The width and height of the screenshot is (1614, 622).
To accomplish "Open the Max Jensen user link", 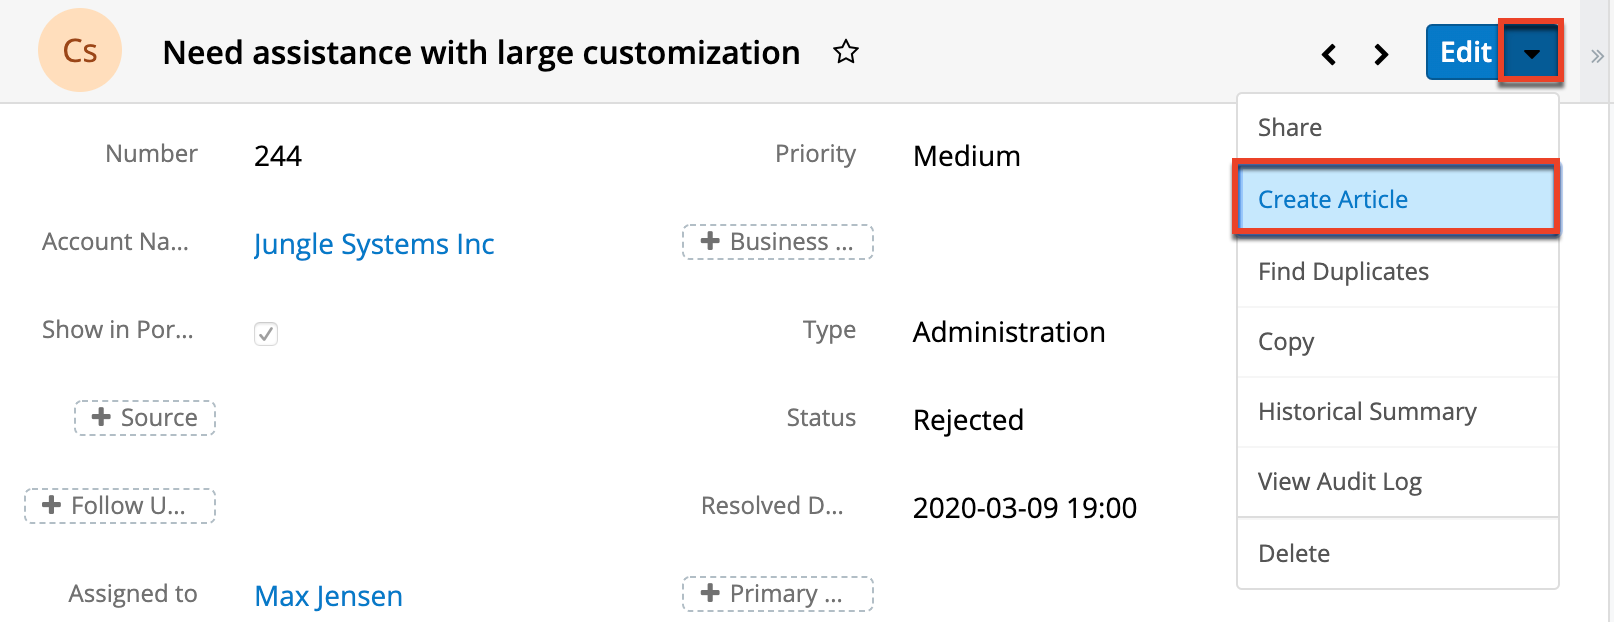I will (329, 596).
